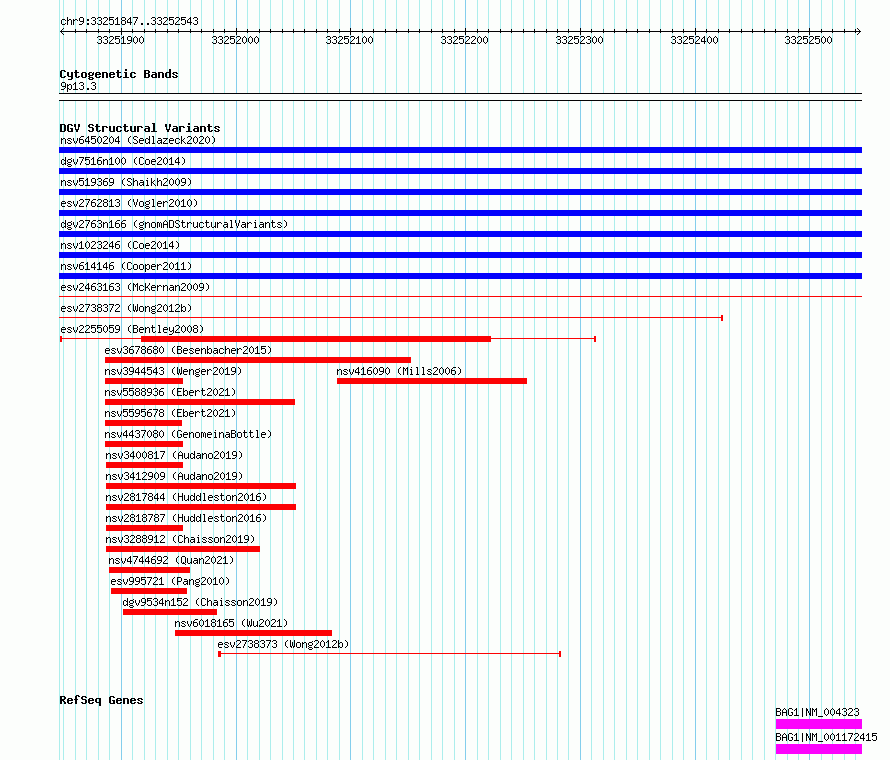
Task: Click the nsv416090 (Mills2006) label
Action: (399, 371)
